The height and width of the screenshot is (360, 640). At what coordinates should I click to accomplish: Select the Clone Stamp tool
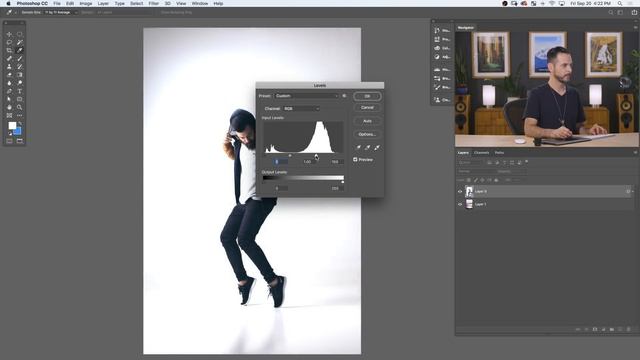click(x=9, y=67)
